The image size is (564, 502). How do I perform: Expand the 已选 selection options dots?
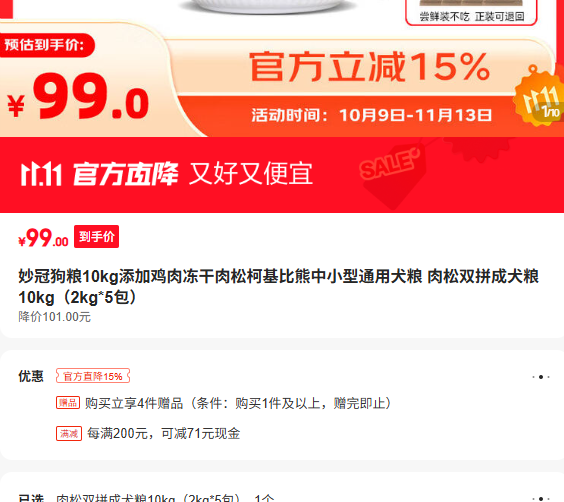click(x=541, y=498)
